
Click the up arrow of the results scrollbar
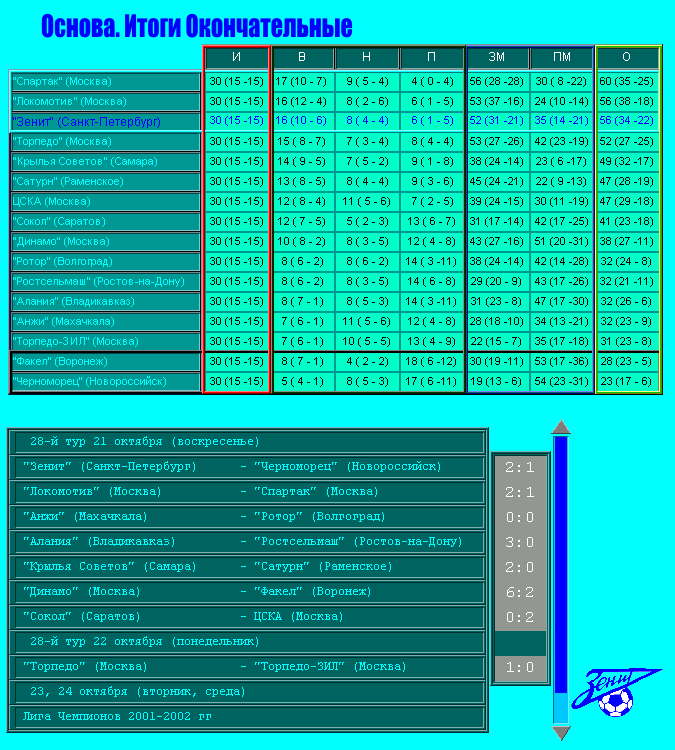pos(561,427)
